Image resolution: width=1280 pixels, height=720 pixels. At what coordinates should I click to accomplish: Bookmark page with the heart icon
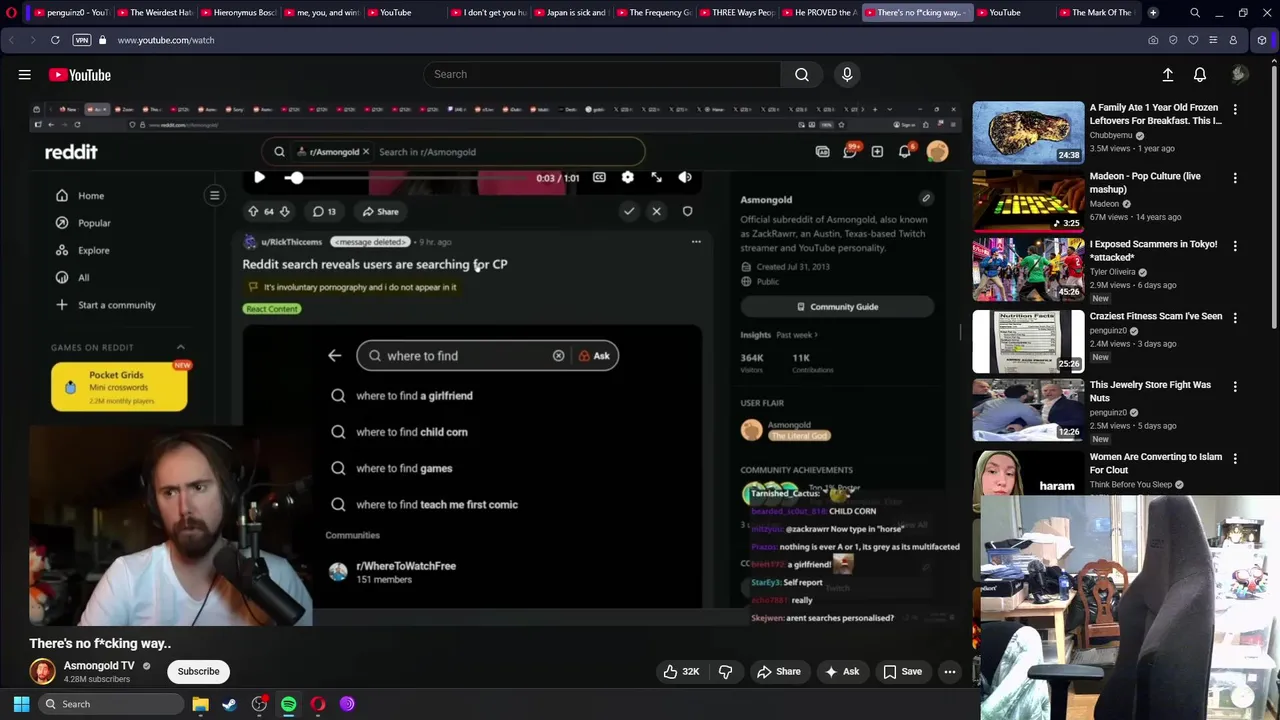coord(1193,40)
